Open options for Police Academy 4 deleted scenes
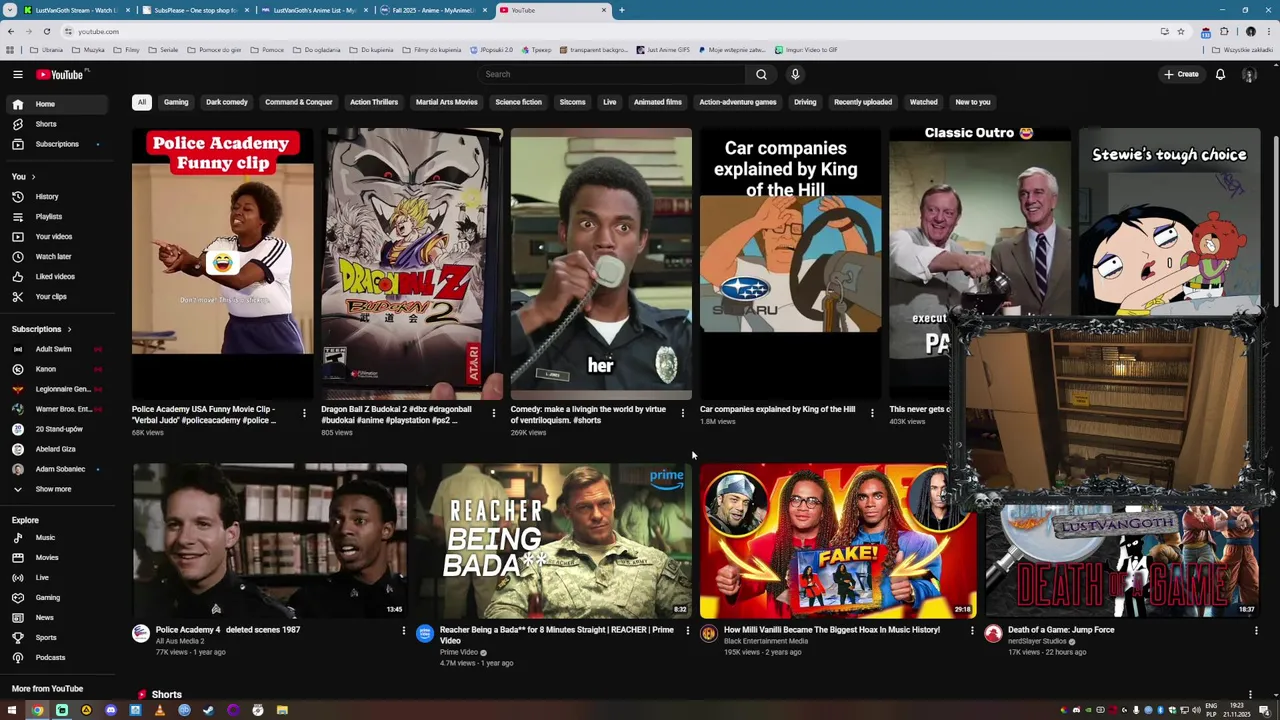Image resolution: width=1280 pixels, height=720 pixels. (x=403, y=630)
